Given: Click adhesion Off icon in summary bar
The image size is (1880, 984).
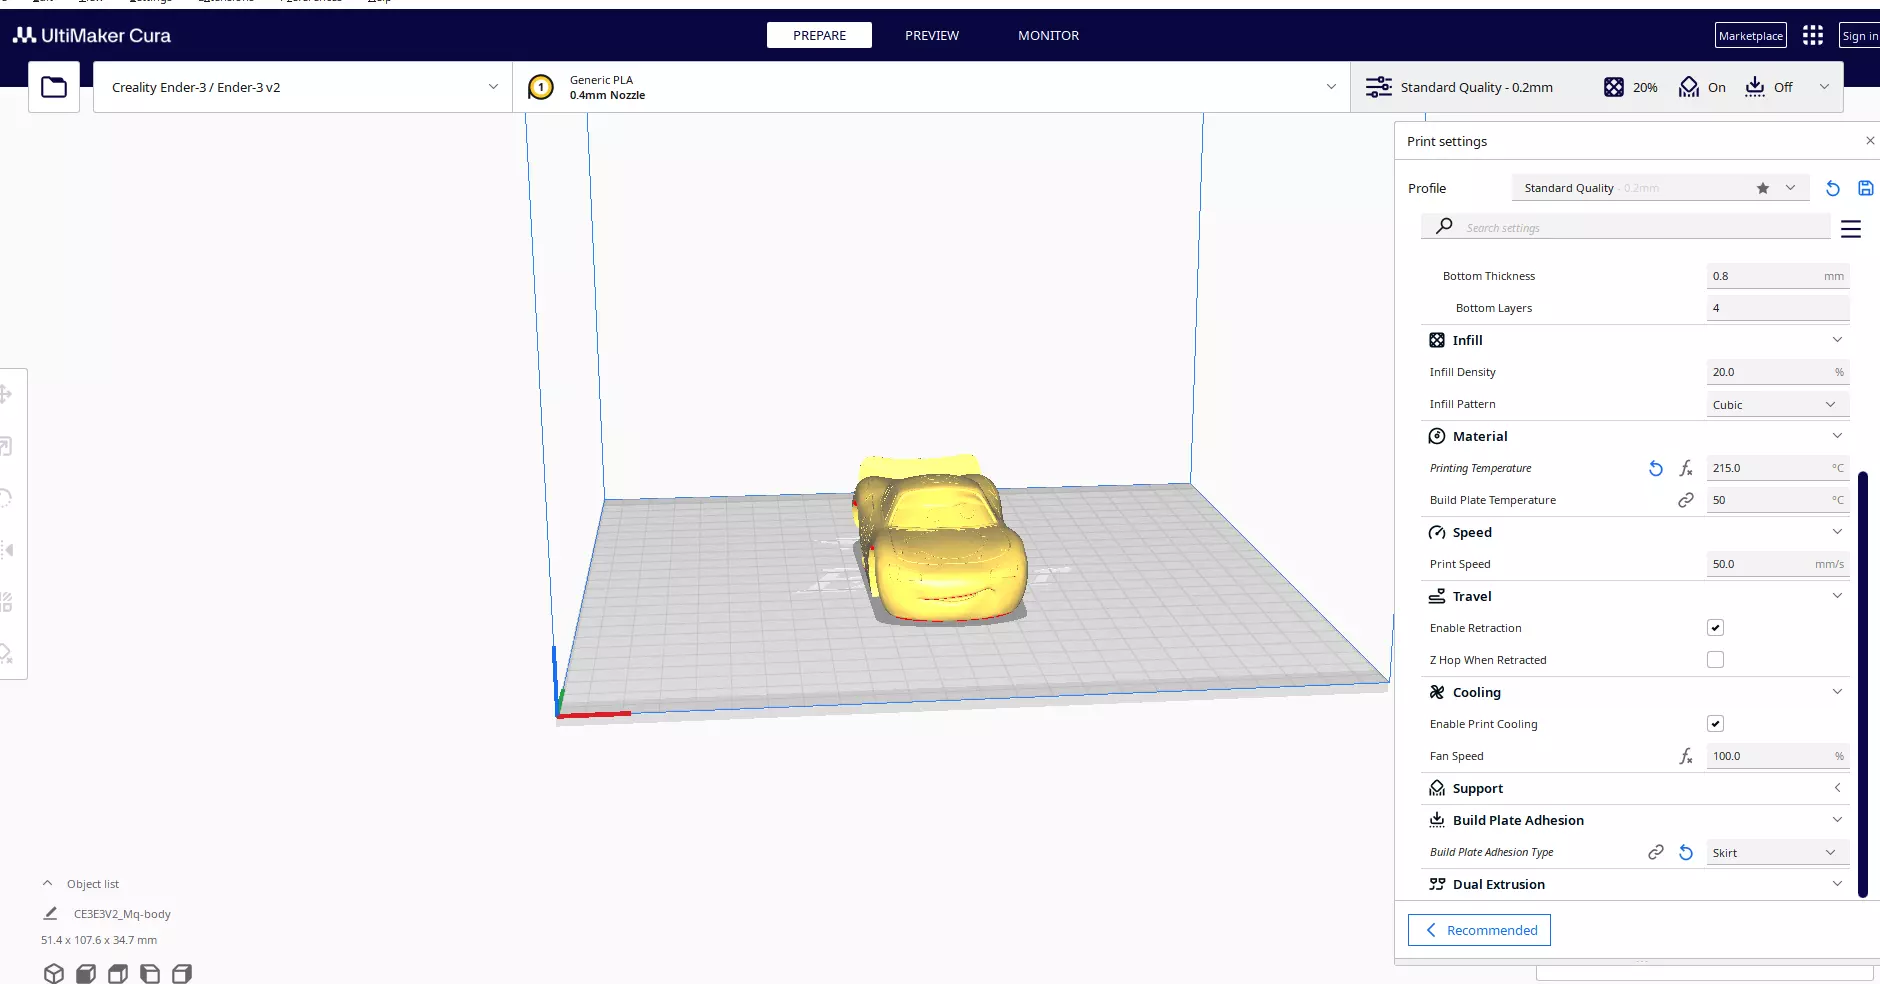Looking at the screenshot, I should pyautogui.click(x=1755, y=87).
